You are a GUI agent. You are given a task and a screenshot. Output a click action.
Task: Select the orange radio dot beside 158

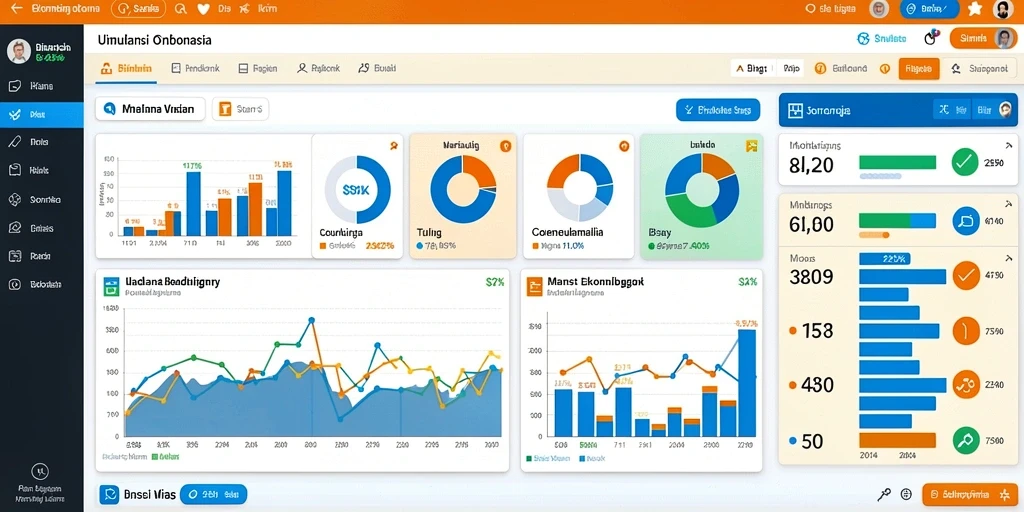pos(793,331)
